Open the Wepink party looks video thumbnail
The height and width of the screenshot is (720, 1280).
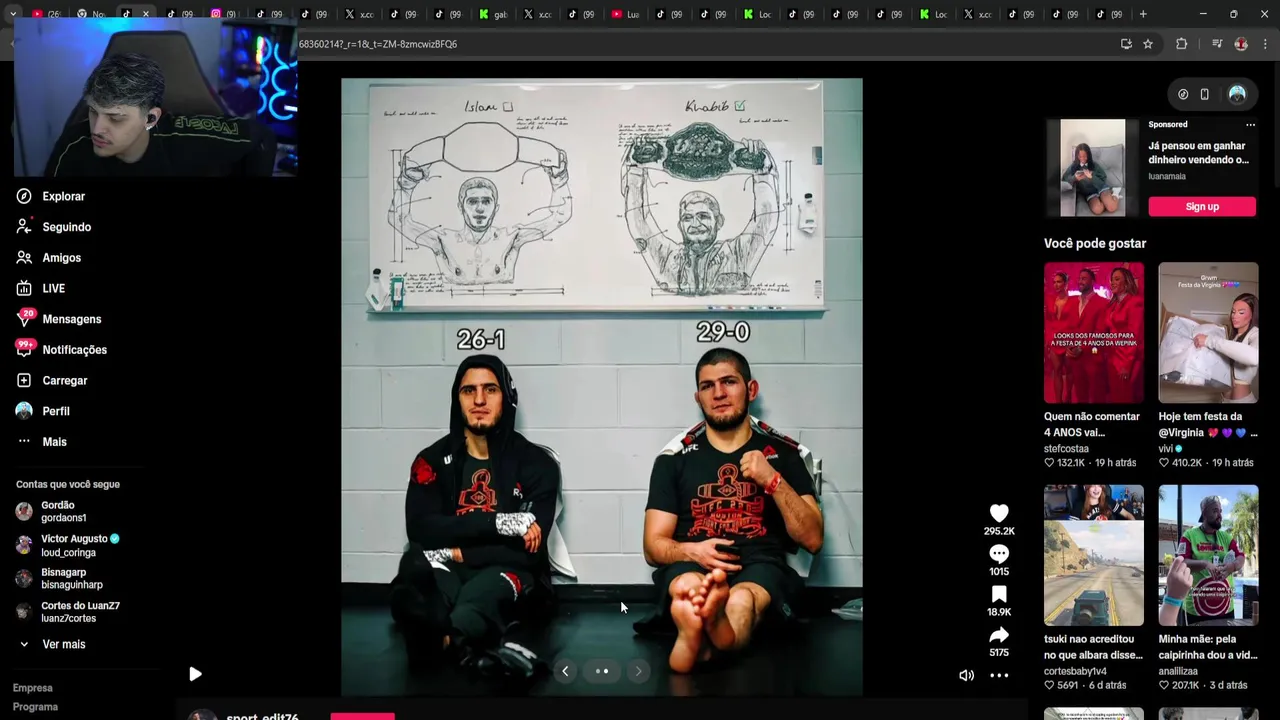(x=1094, y=333)
